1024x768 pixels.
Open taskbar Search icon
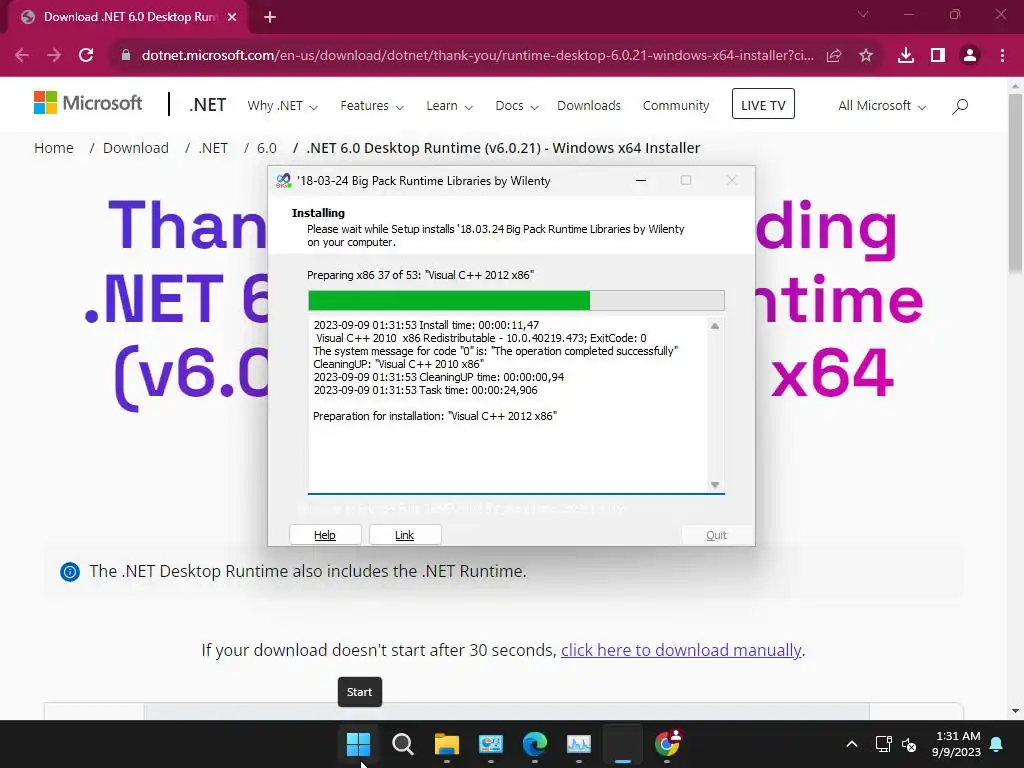point(402,744)
